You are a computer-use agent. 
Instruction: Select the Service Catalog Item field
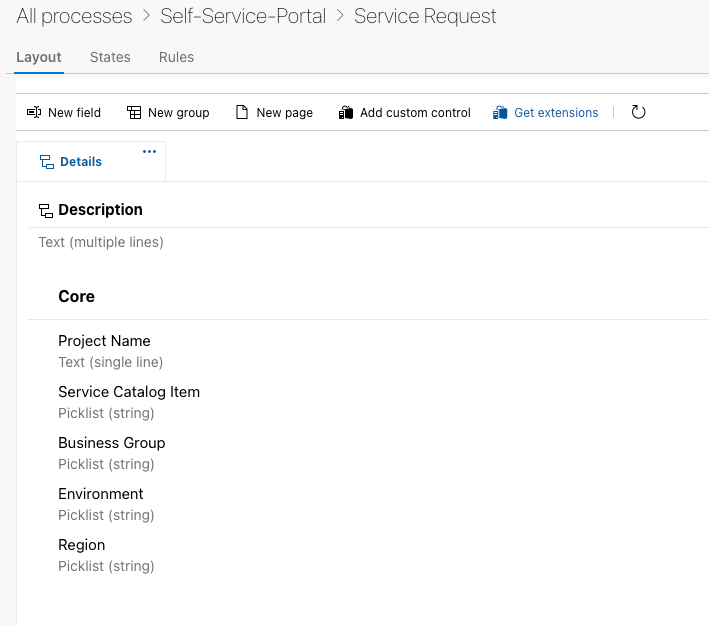129,392
